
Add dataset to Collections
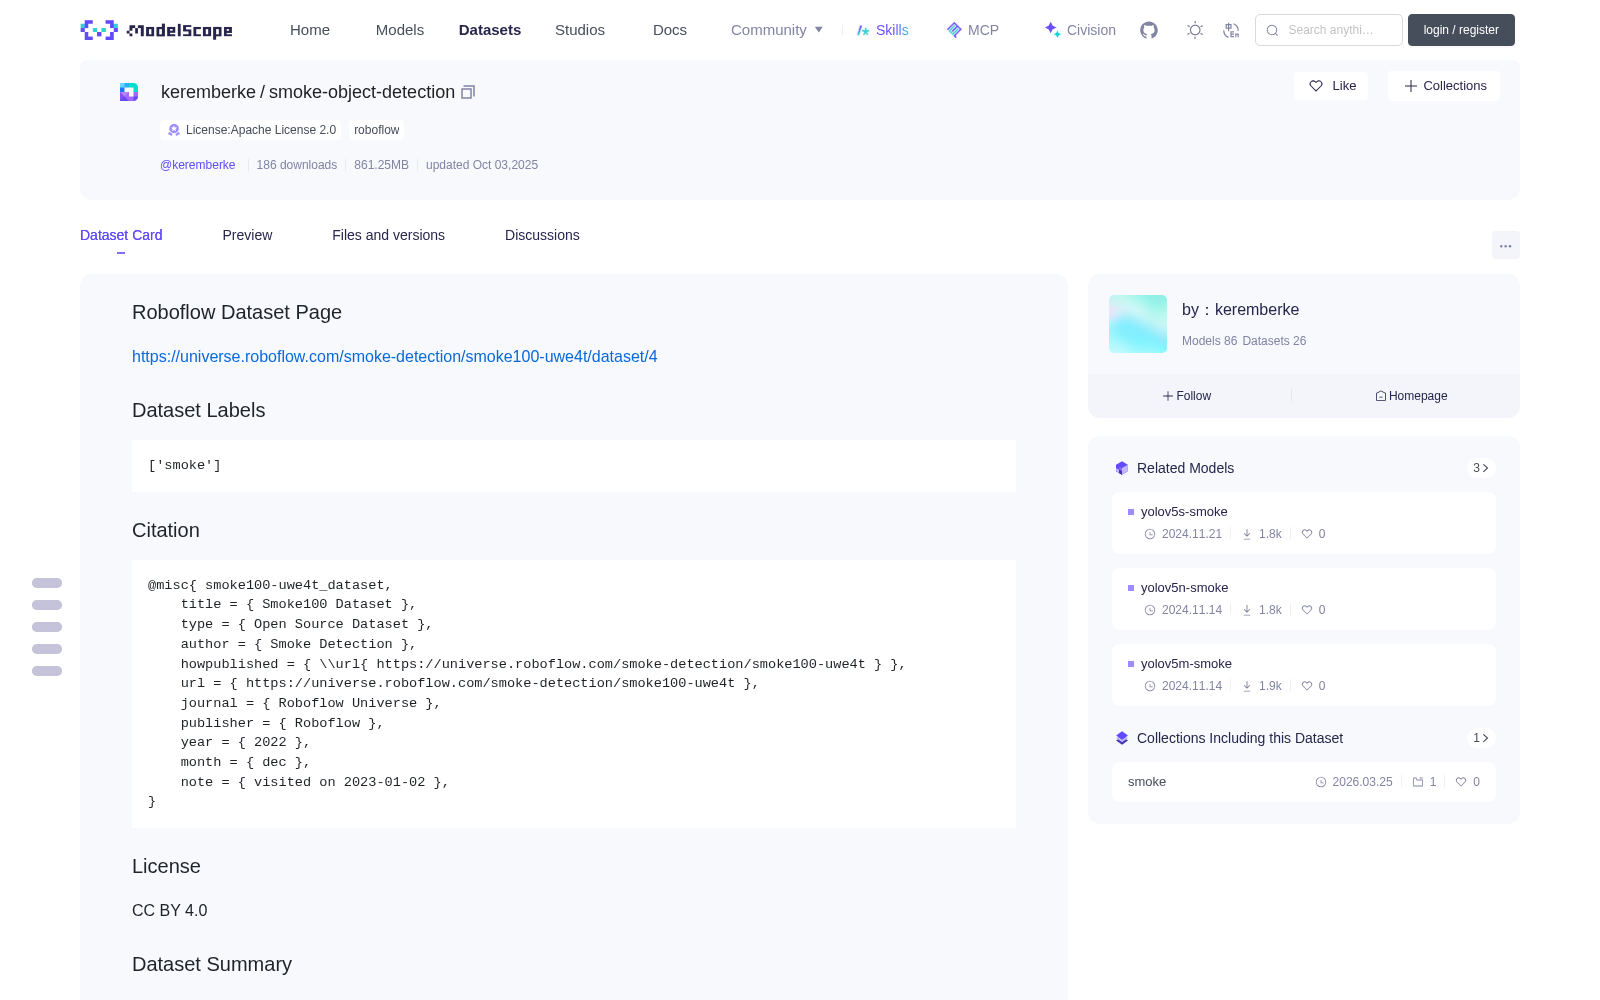pos(1444,86)
